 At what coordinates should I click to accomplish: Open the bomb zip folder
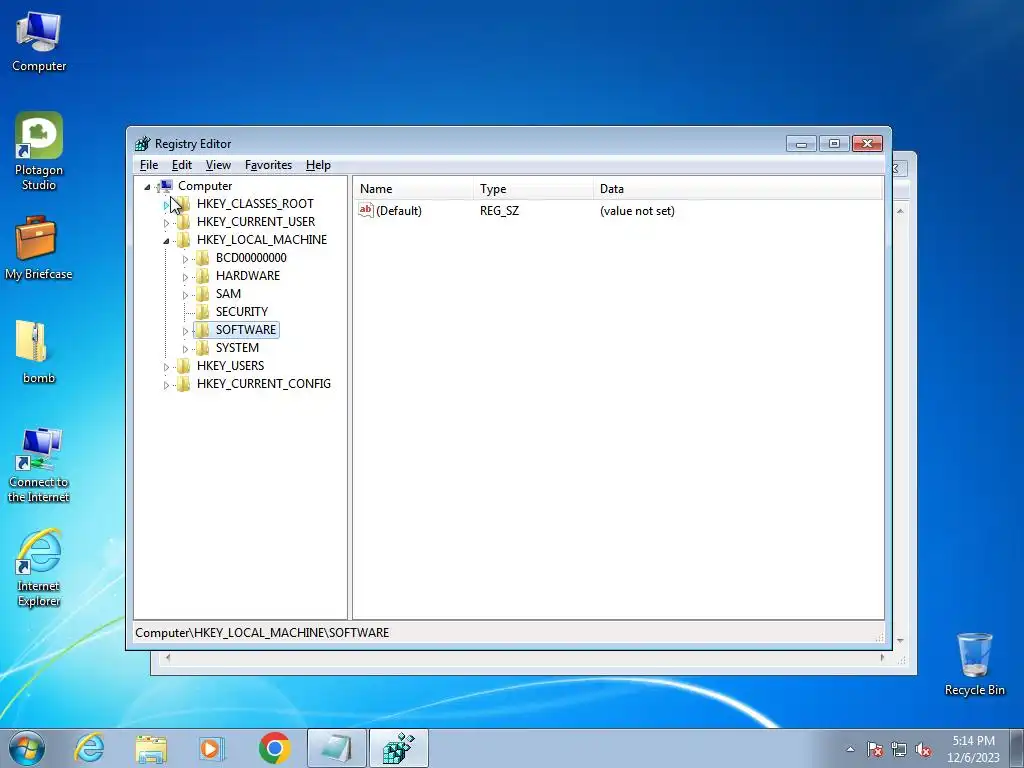[39, 353]
